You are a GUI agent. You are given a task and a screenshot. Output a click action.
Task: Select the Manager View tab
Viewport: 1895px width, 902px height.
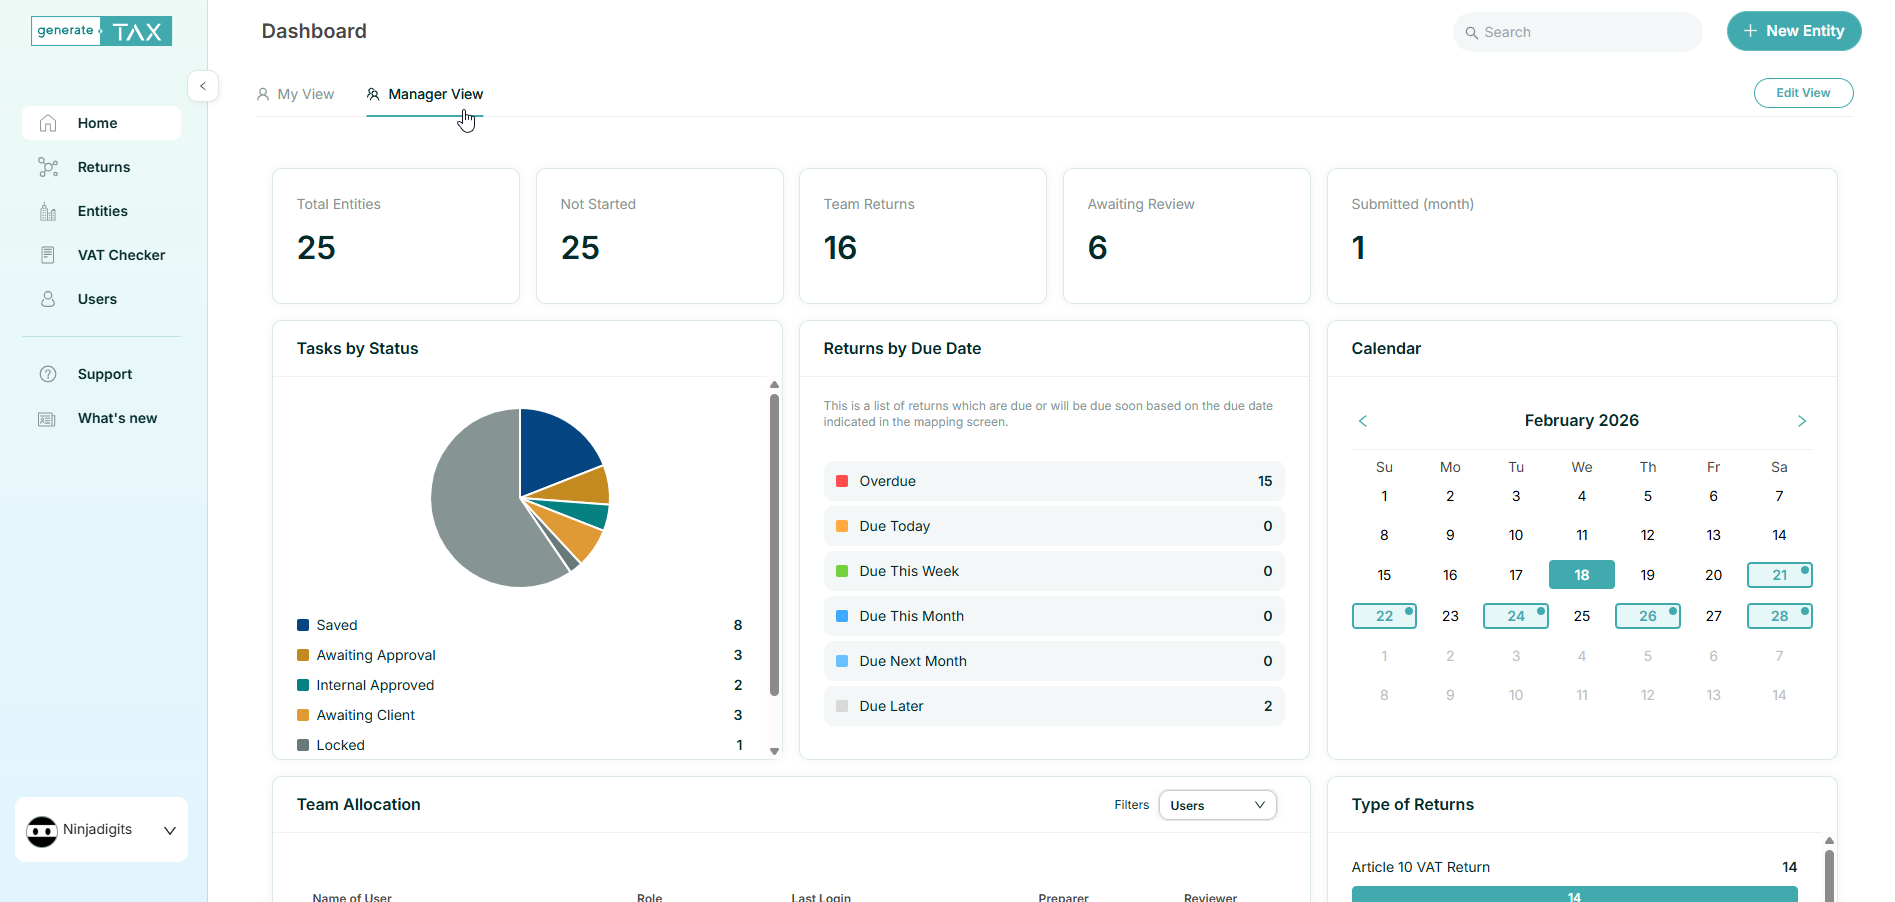coord(425,94)
